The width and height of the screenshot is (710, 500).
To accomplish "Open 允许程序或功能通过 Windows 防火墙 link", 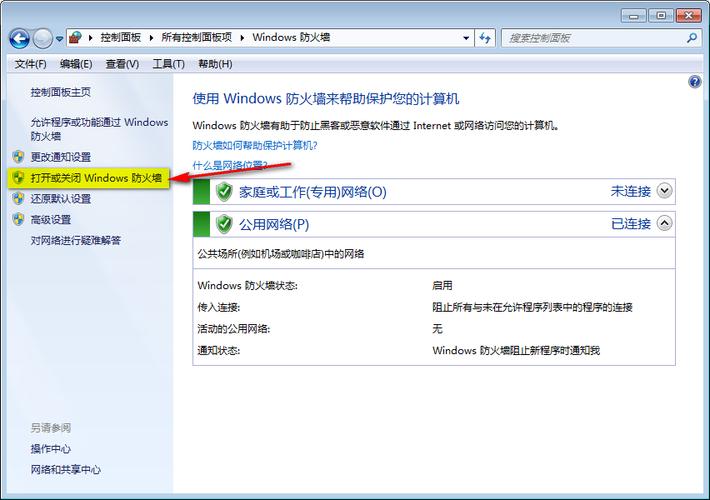I will (99, 129).
